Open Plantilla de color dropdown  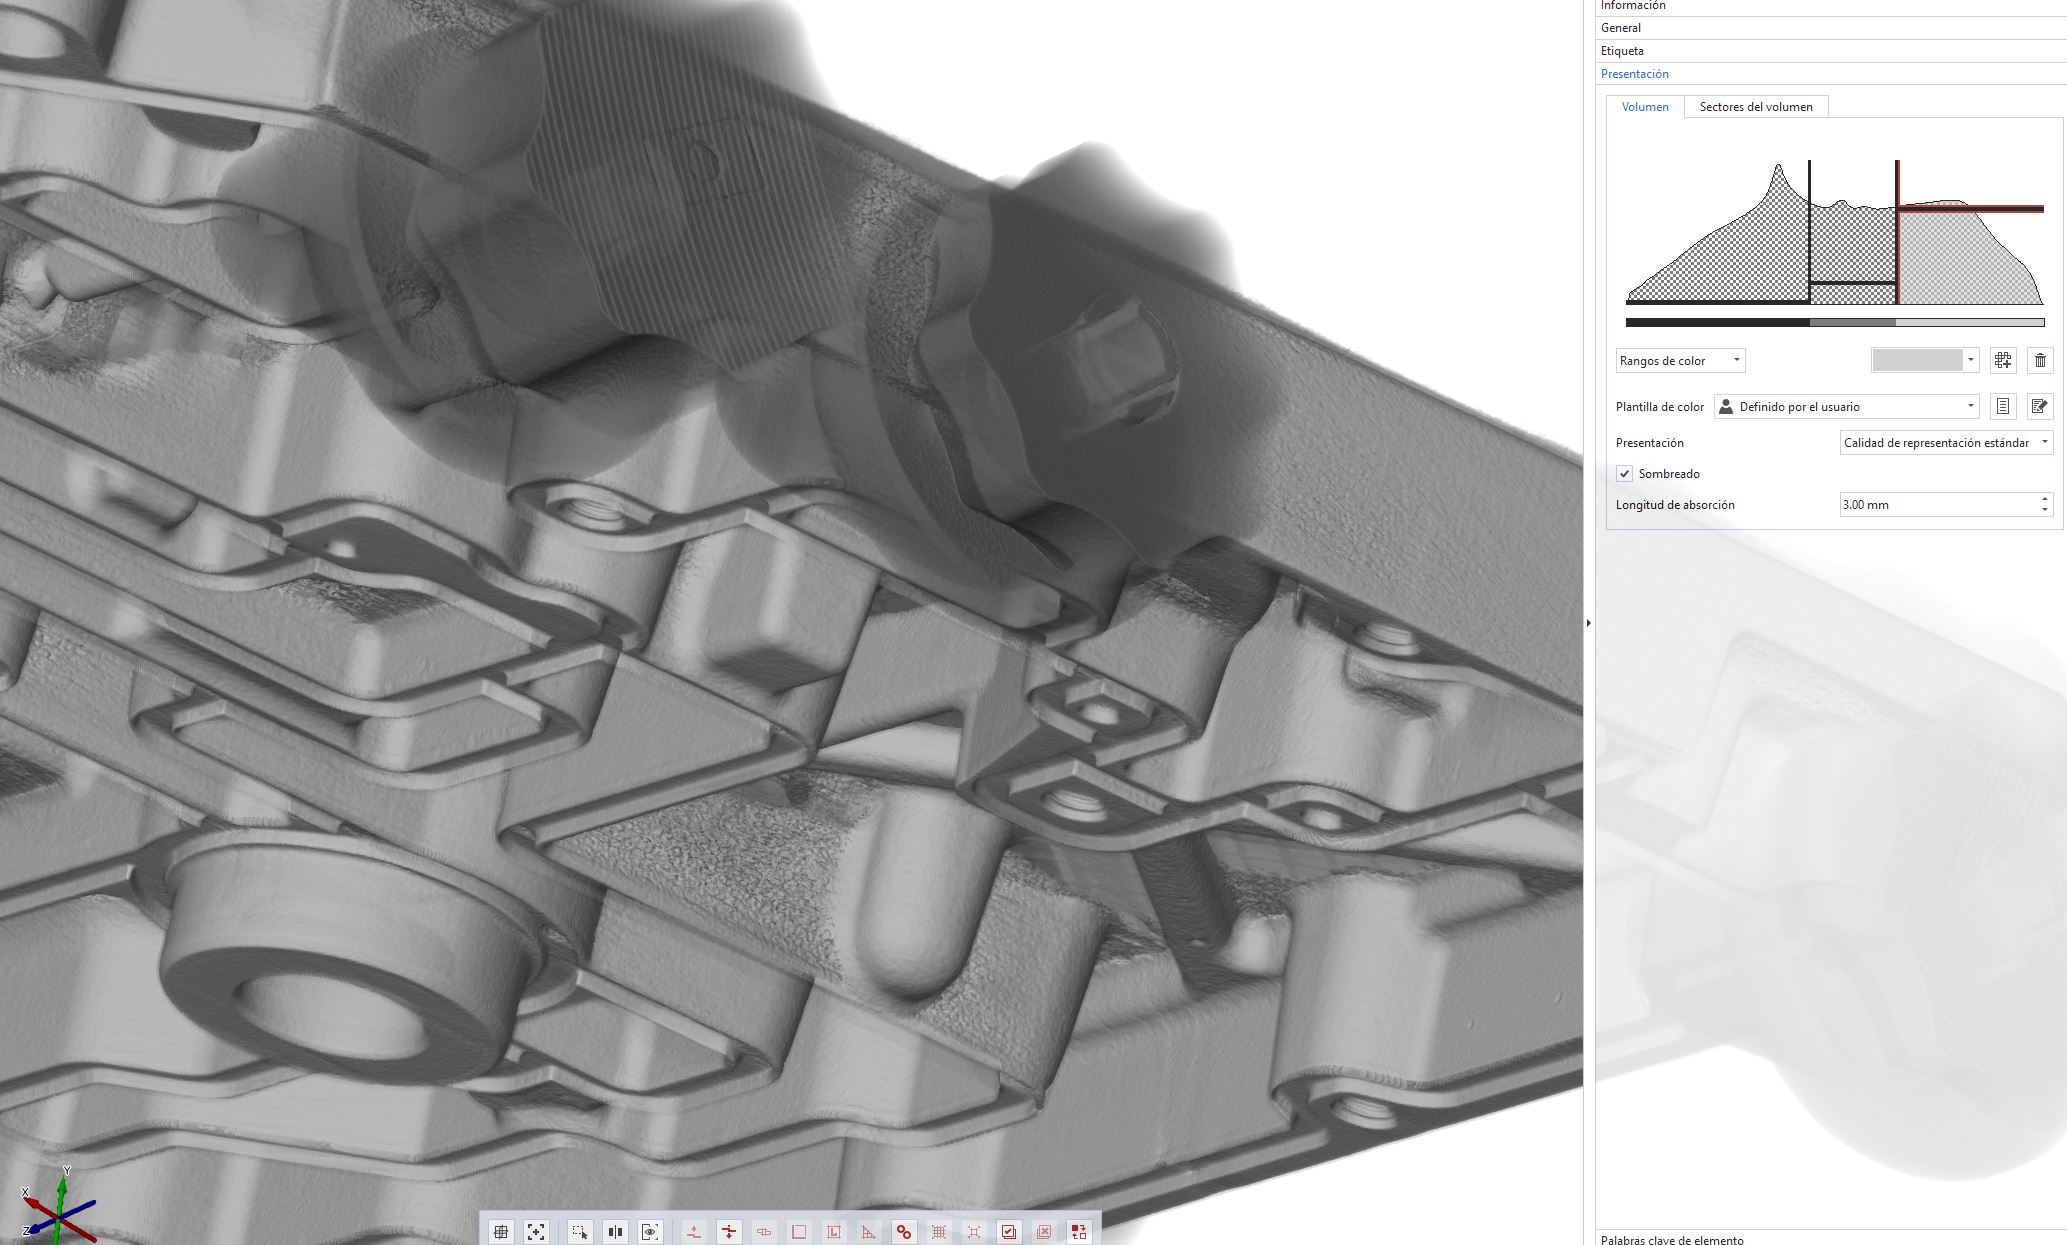(1846, 407)
